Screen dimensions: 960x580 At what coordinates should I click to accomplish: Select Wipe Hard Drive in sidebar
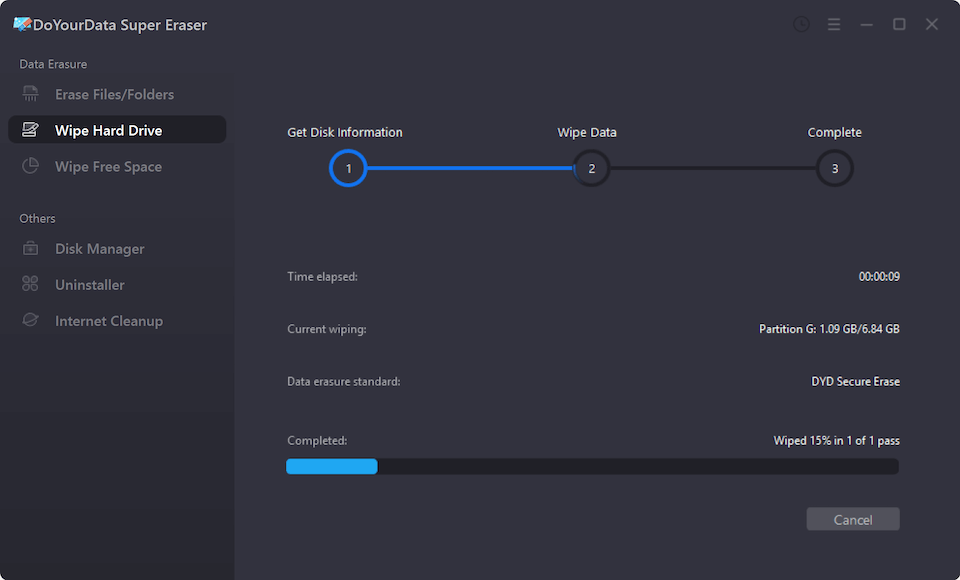[x=117, y=130]
